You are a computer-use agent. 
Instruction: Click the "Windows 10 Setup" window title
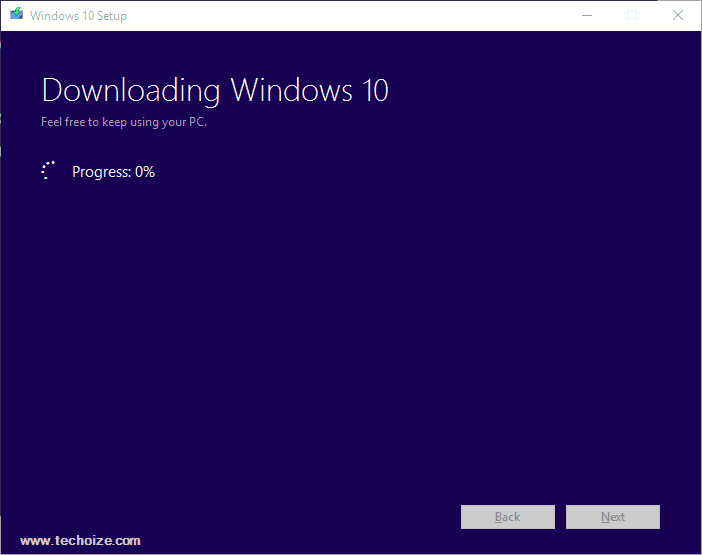tap(78, 16)
